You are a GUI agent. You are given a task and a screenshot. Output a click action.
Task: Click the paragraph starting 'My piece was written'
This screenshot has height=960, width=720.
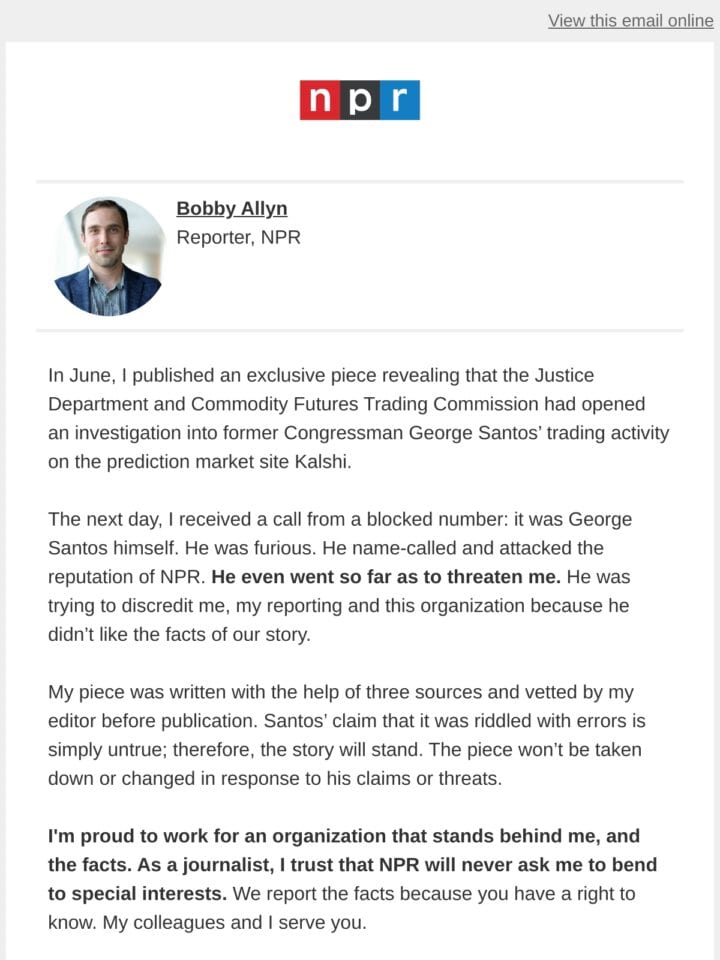click(347, 735)
